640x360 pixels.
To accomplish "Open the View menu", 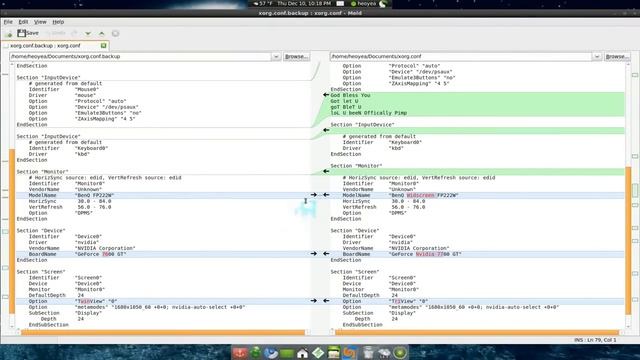I will (40, 22).
